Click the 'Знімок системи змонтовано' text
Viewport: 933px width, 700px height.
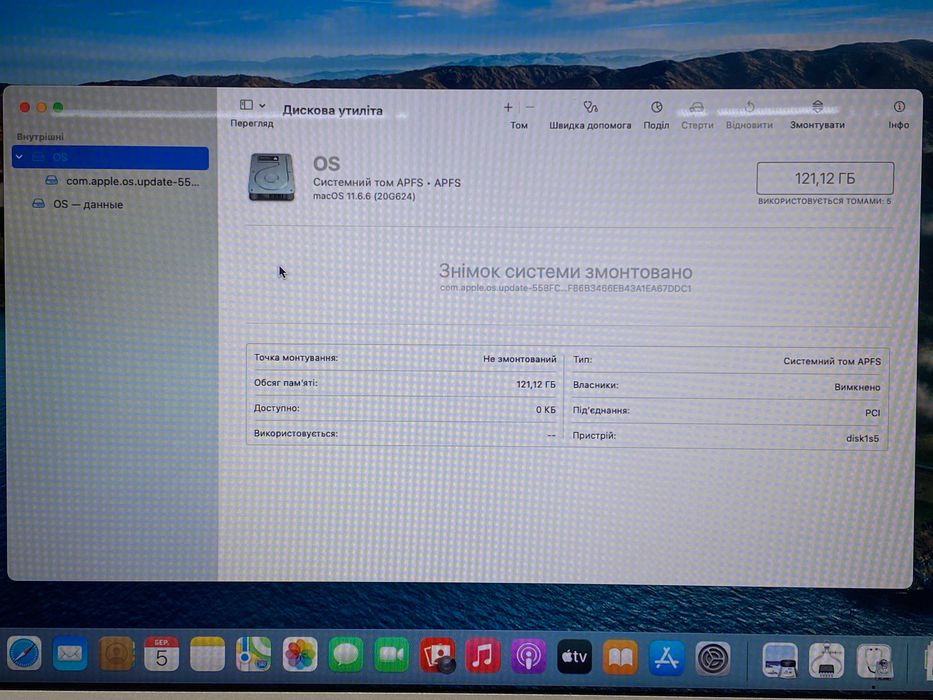565,272
